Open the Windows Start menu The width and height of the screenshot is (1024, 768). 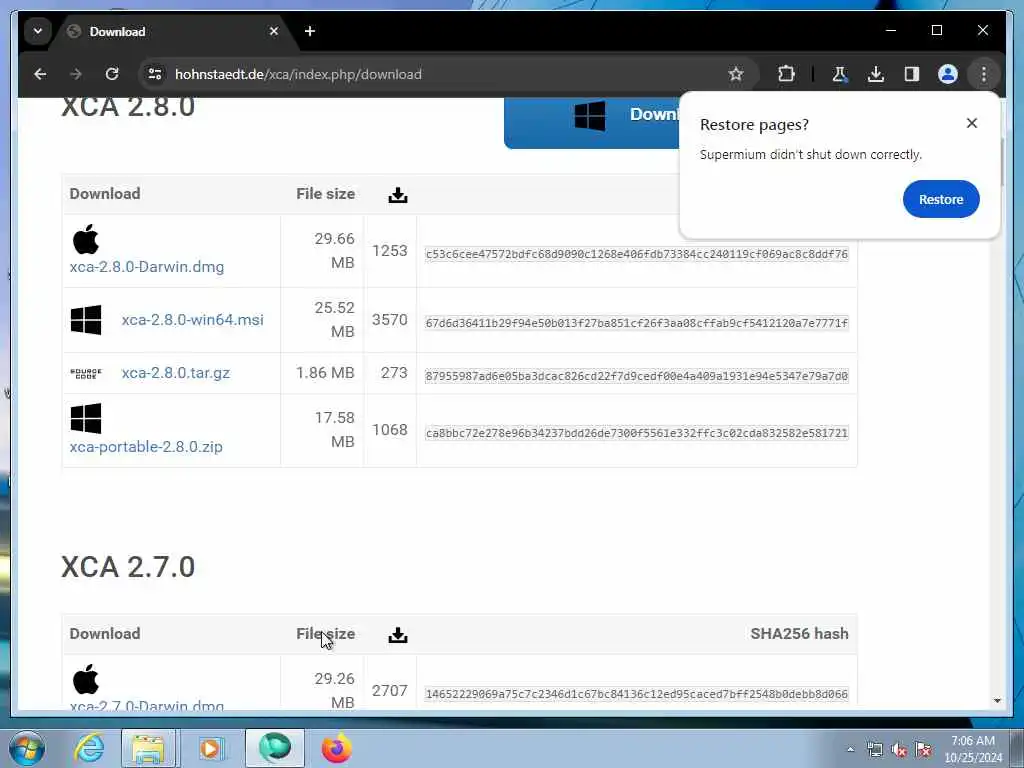point(27,748)
